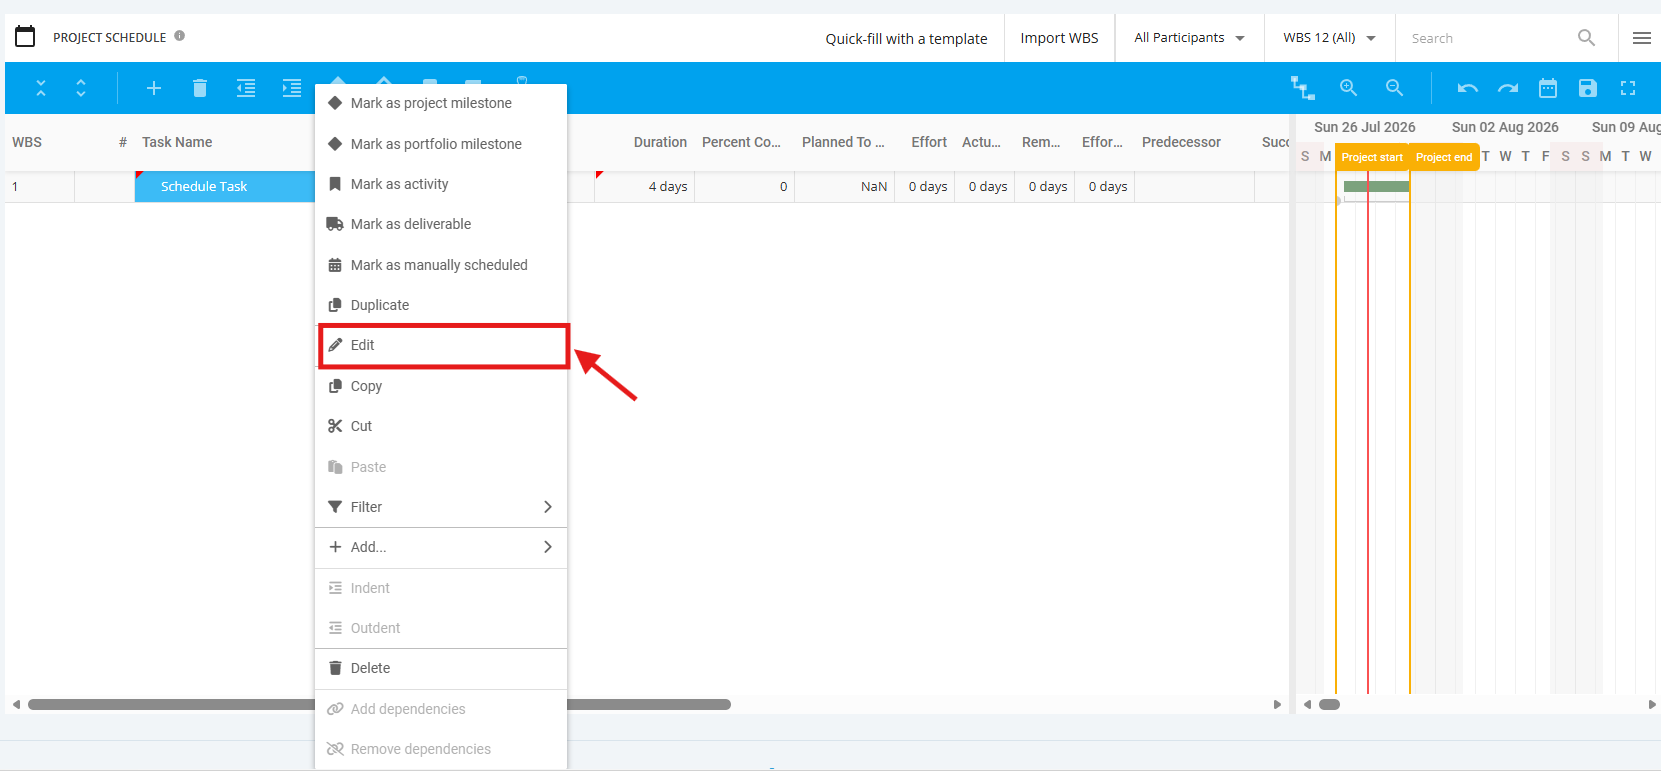Click the Project Schedule calendar icon
The height and width of the screenshot is (771, 1661).
[x=26, y=37]
